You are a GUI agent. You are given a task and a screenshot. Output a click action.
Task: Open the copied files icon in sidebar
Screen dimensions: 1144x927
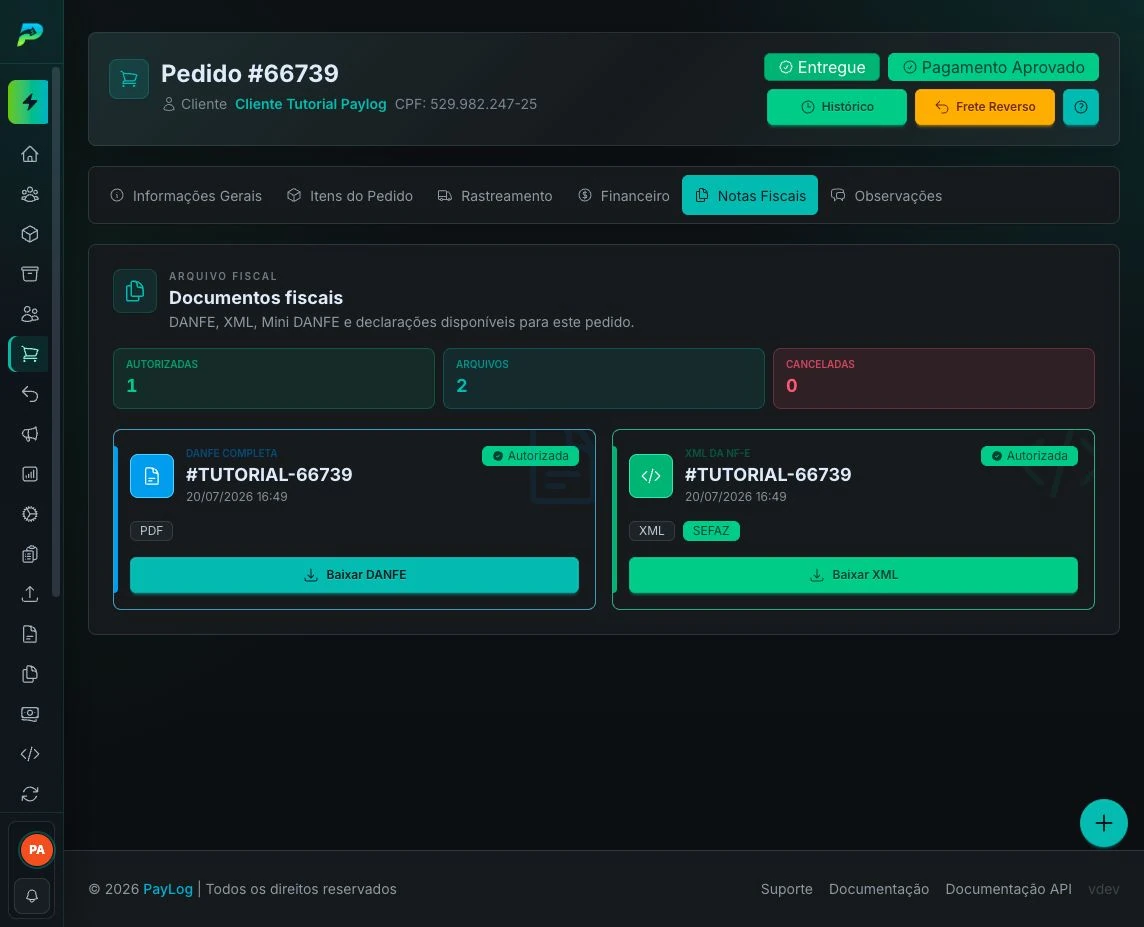coord(30,675)
